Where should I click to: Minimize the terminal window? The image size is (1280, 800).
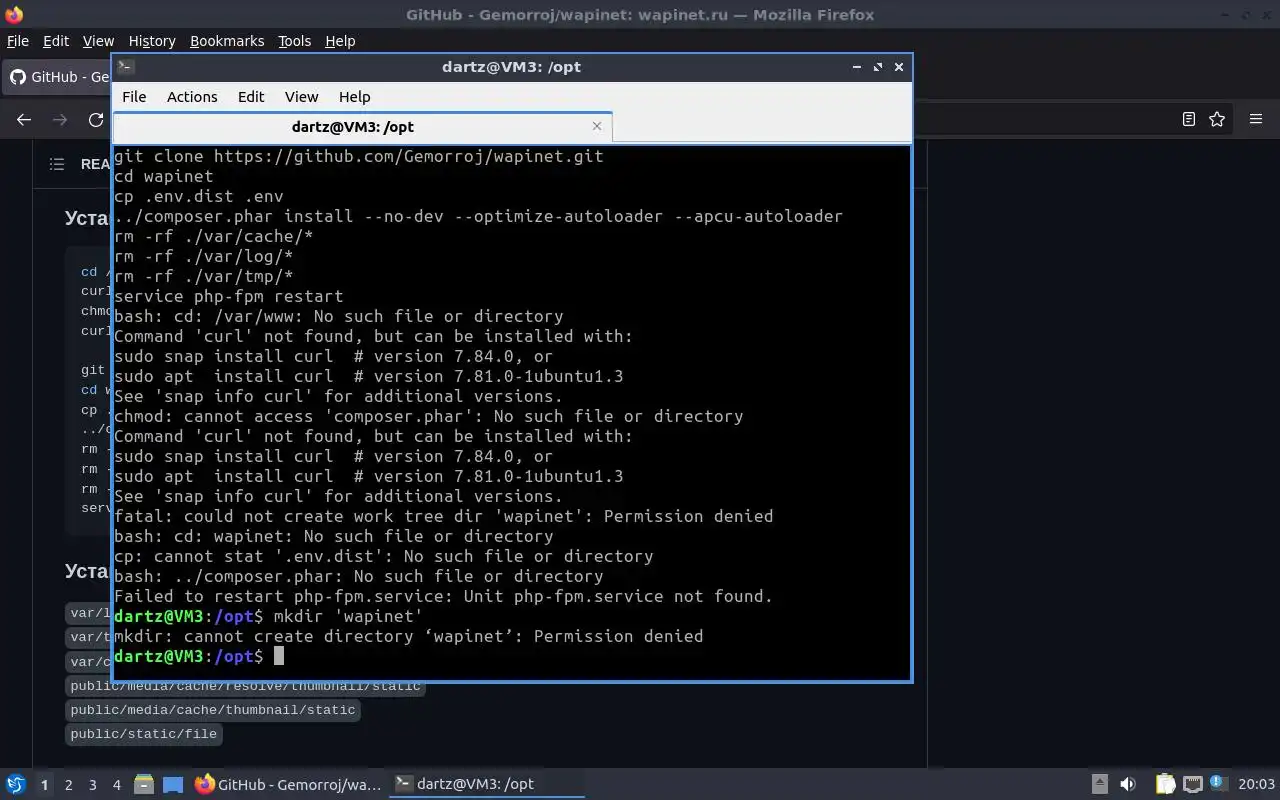(x=856, y=67)
